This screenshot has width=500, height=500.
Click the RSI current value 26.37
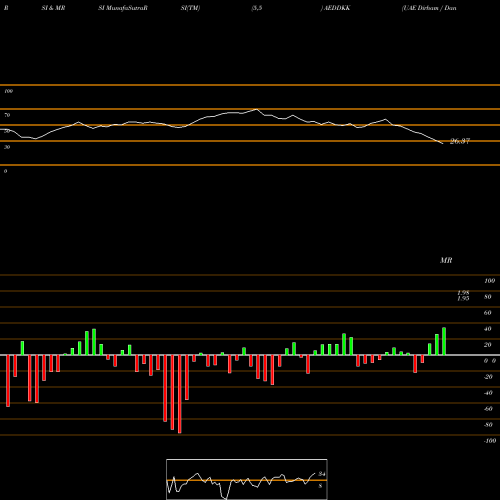[460, 141]
